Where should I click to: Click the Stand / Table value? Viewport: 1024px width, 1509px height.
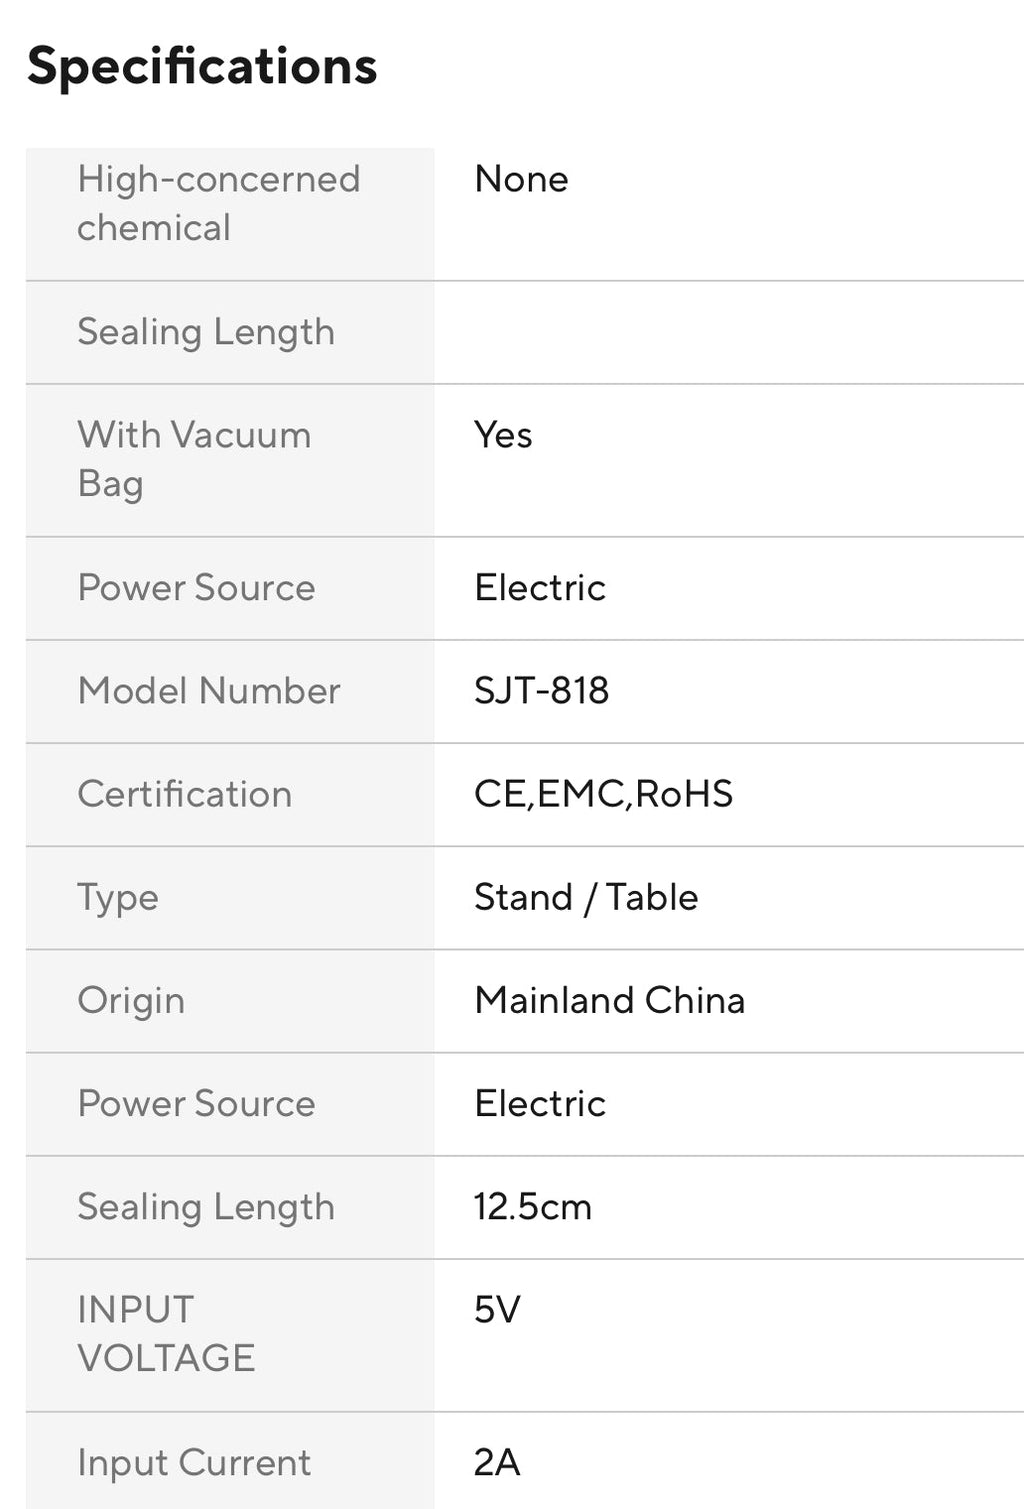tap(586, 897)
